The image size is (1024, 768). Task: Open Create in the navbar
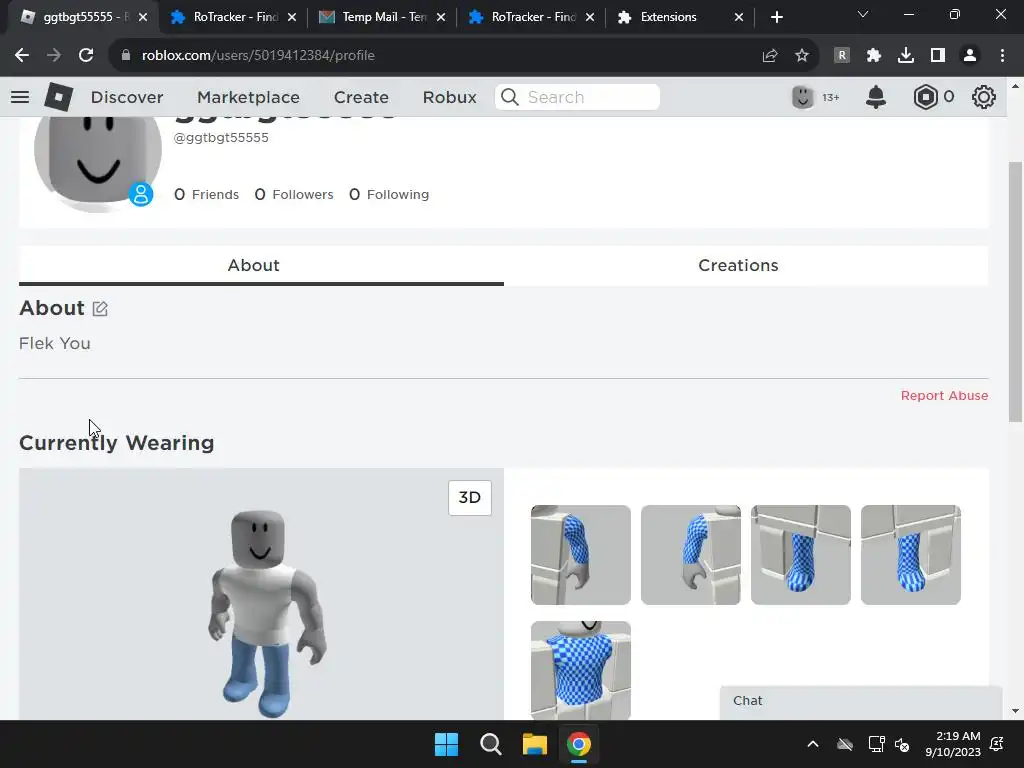(x=361, y=97)
